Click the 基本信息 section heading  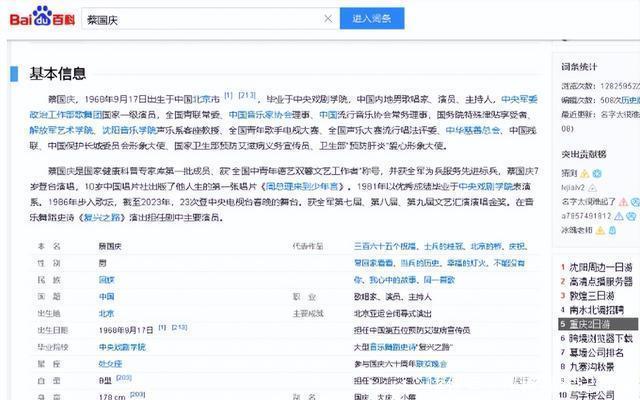[x=58, y=74]
